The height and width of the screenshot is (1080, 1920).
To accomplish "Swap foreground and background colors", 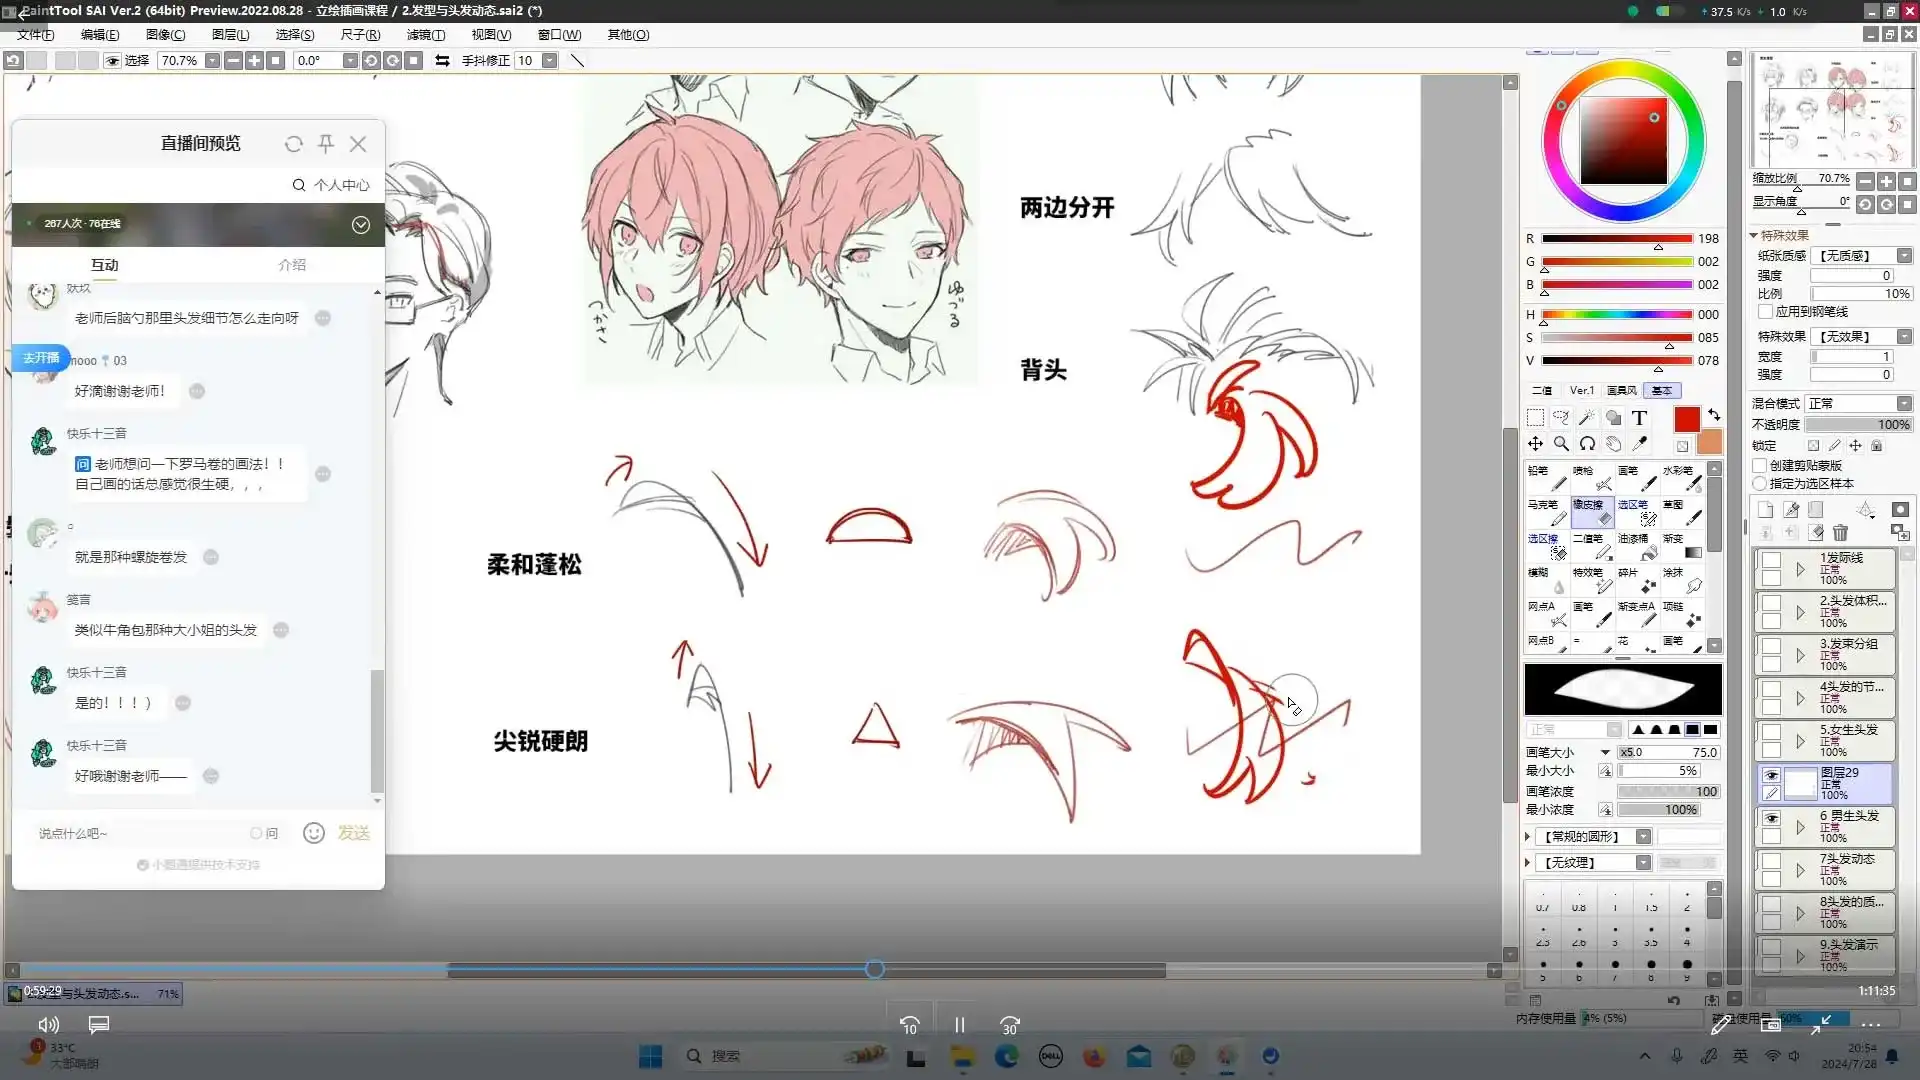I will [x=1714, y=414].
